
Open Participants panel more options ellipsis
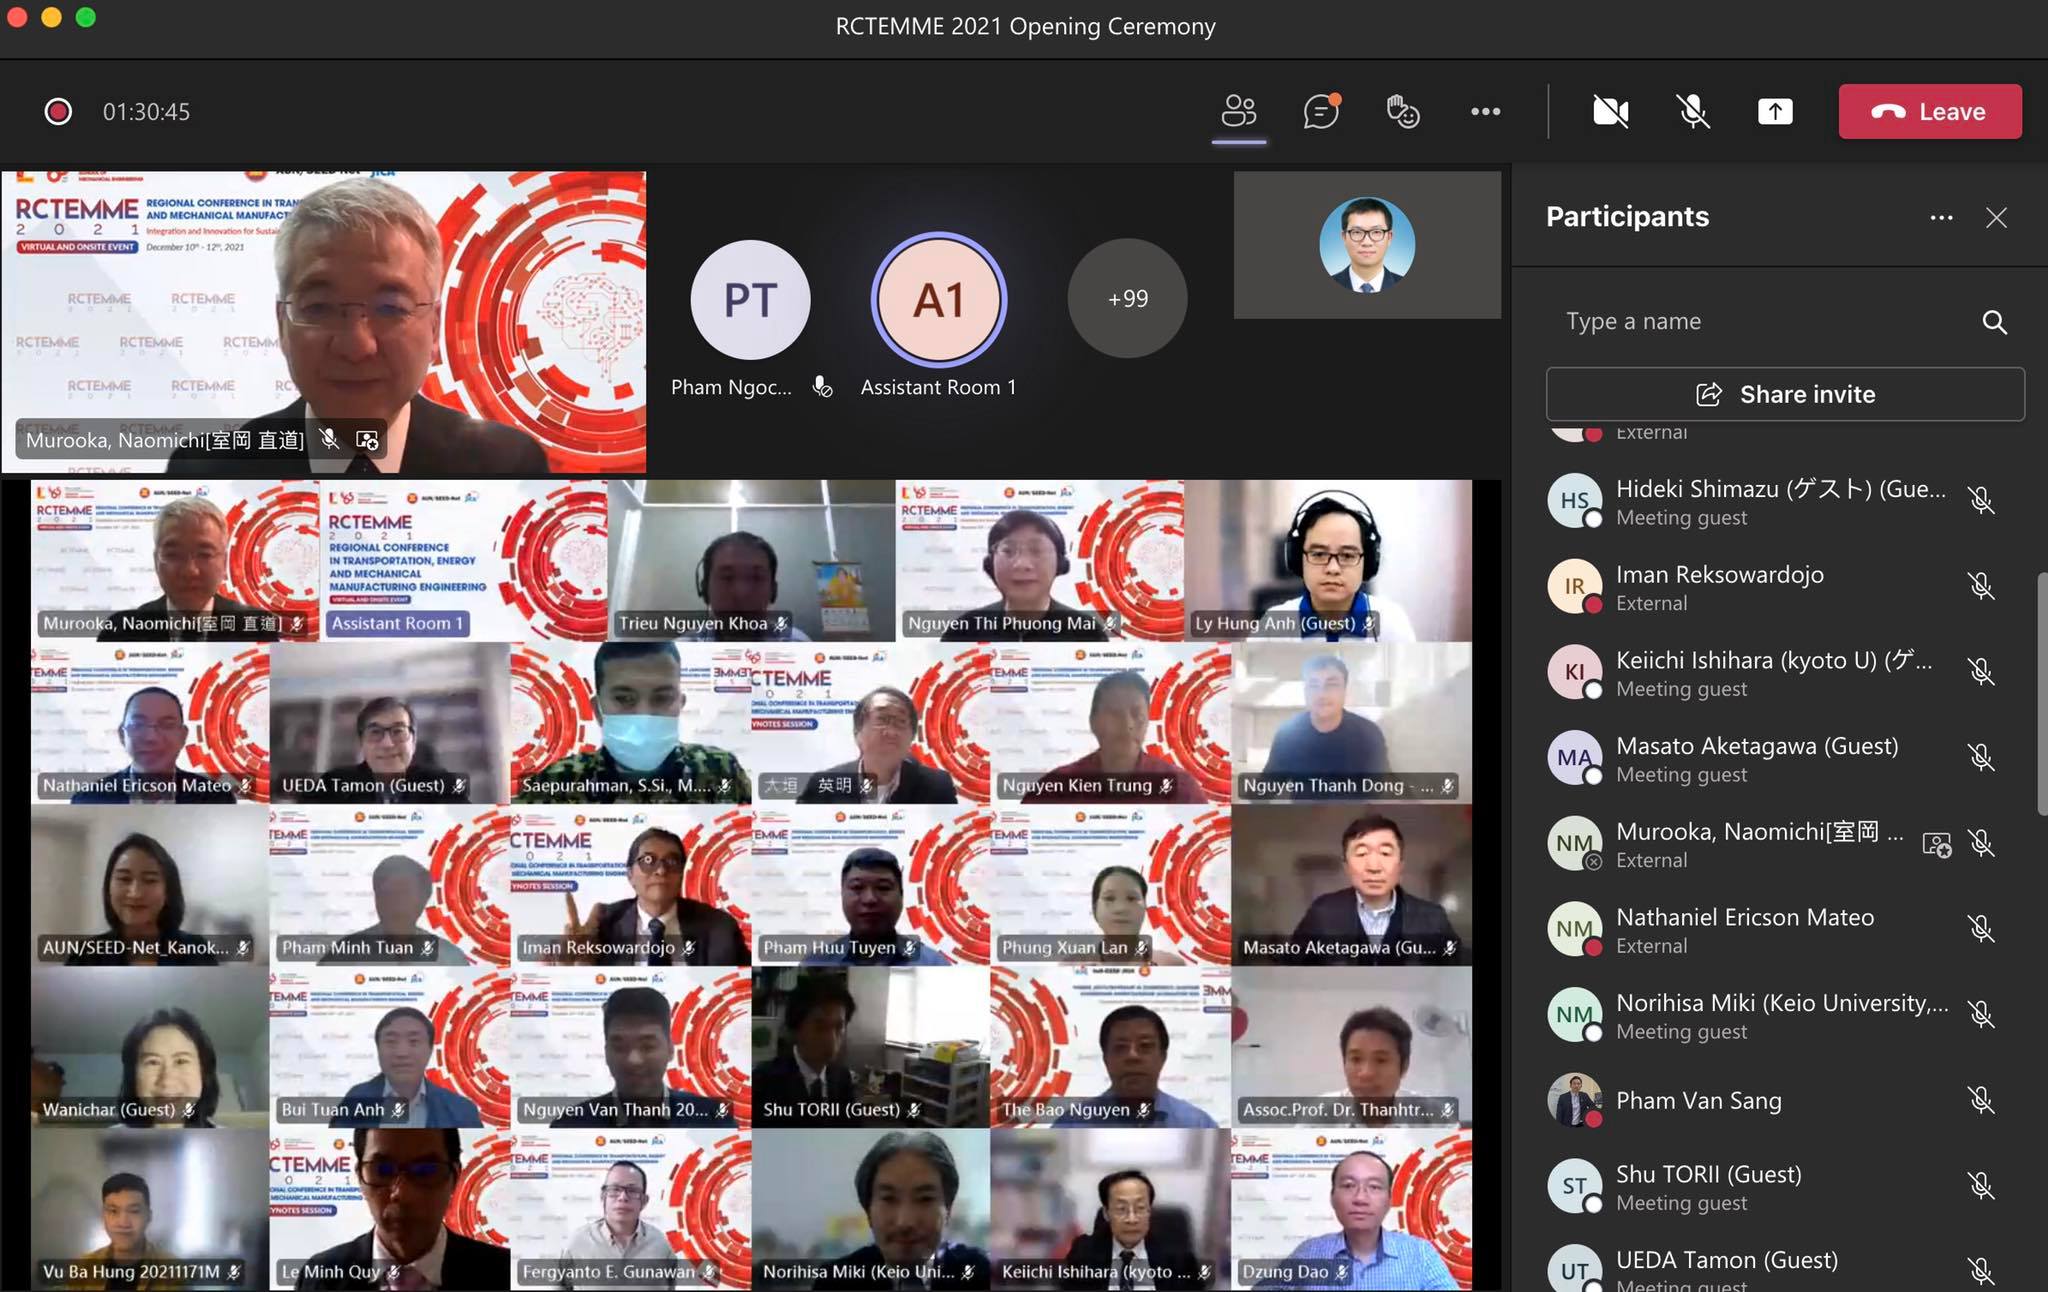(1941, 218)
